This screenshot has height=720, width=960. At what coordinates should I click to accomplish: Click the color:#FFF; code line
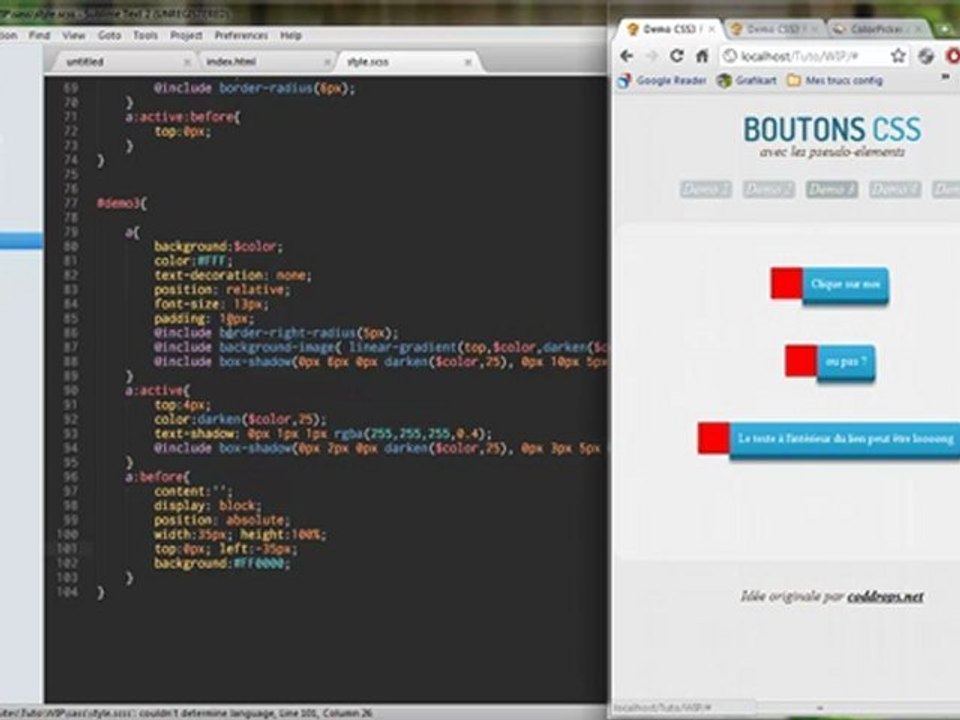click(193, 261)
